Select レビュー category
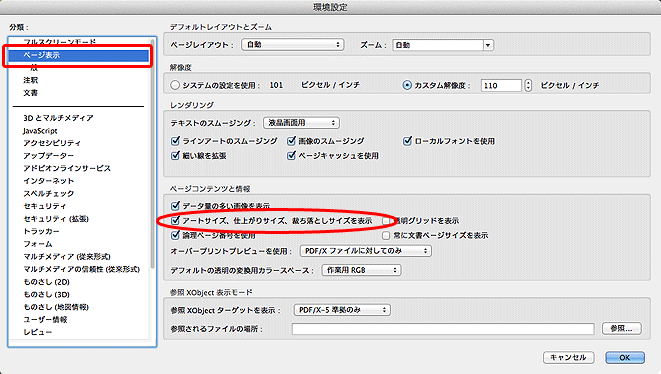The image size is (661, 374). [x=38, y=332]
